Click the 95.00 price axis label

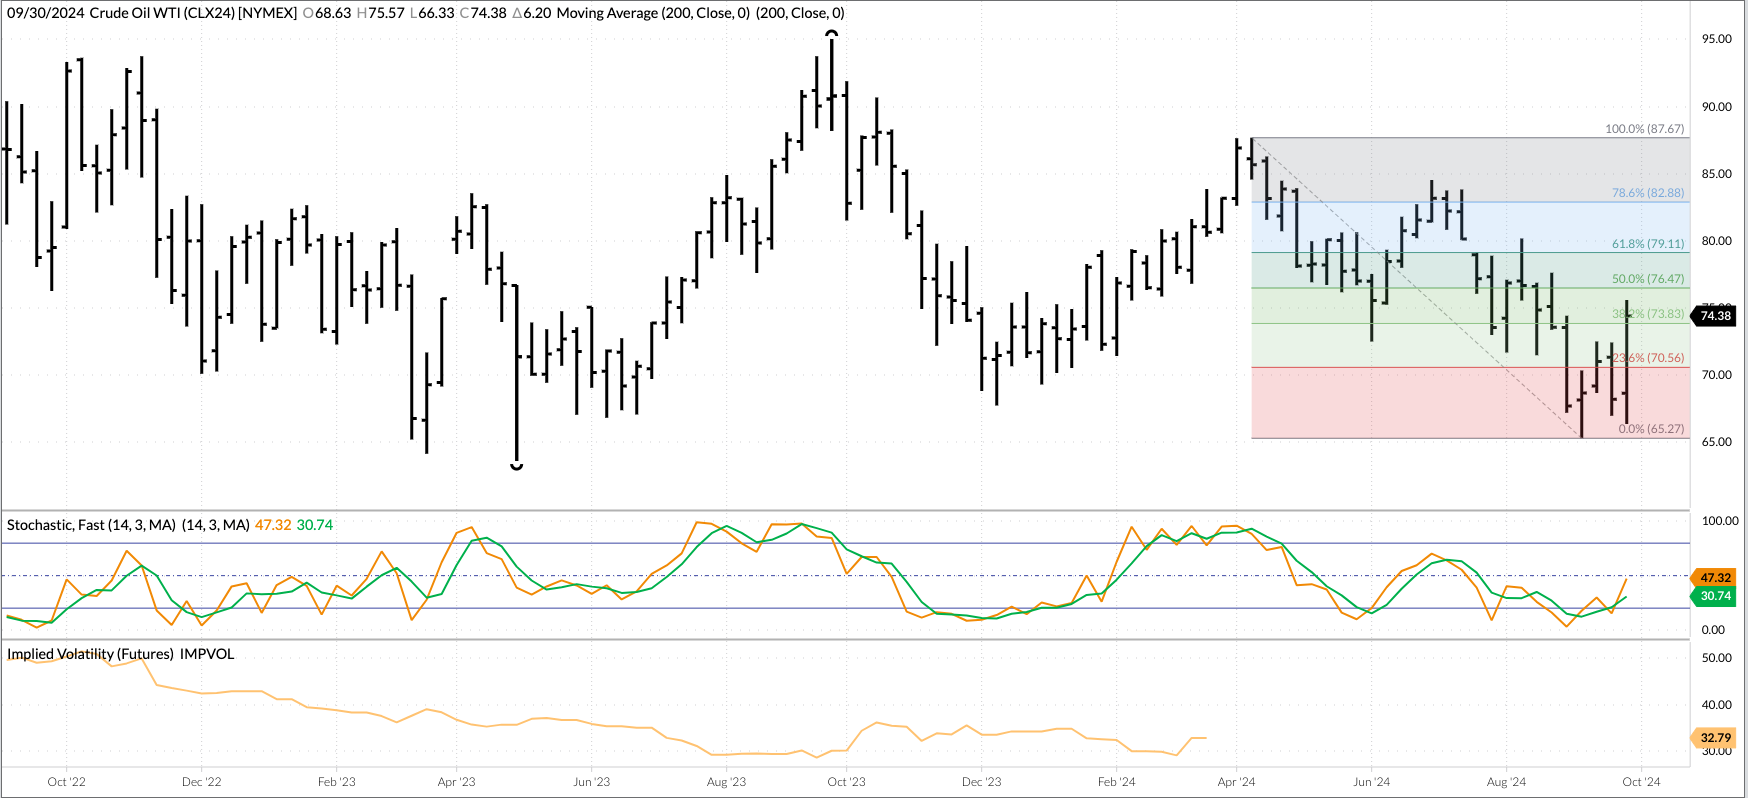tap(1716, 39)
